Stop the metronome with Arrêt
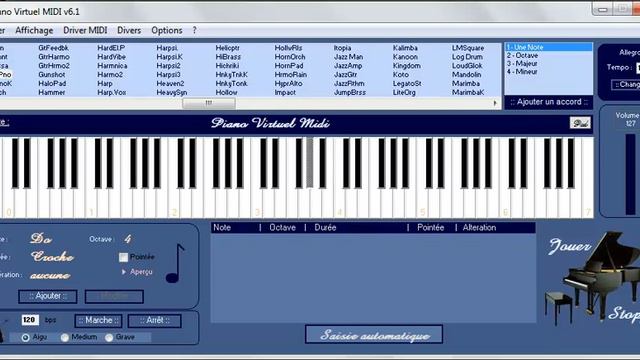640x360 pixels. (154, 321)
